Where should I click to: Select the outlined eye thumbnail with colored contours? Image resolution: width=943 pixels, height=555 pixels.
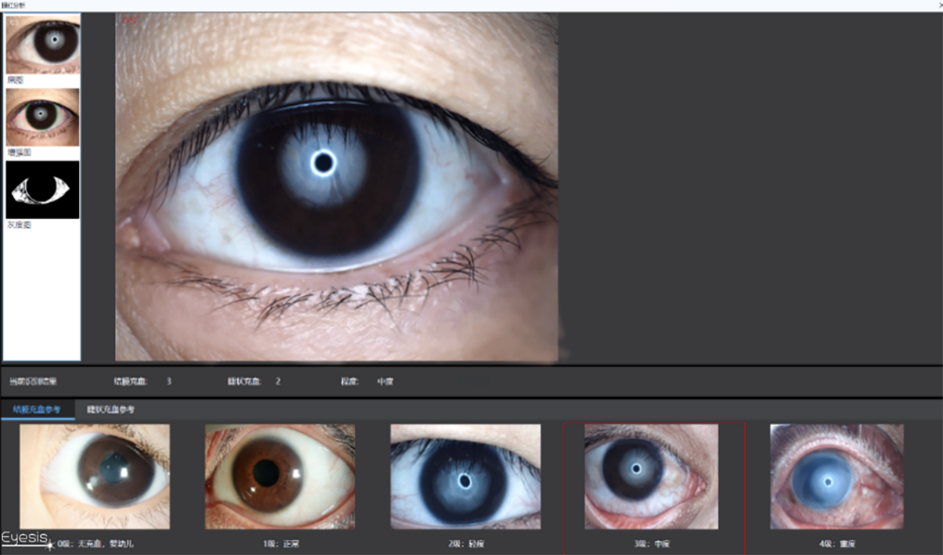tap(43, 117)
